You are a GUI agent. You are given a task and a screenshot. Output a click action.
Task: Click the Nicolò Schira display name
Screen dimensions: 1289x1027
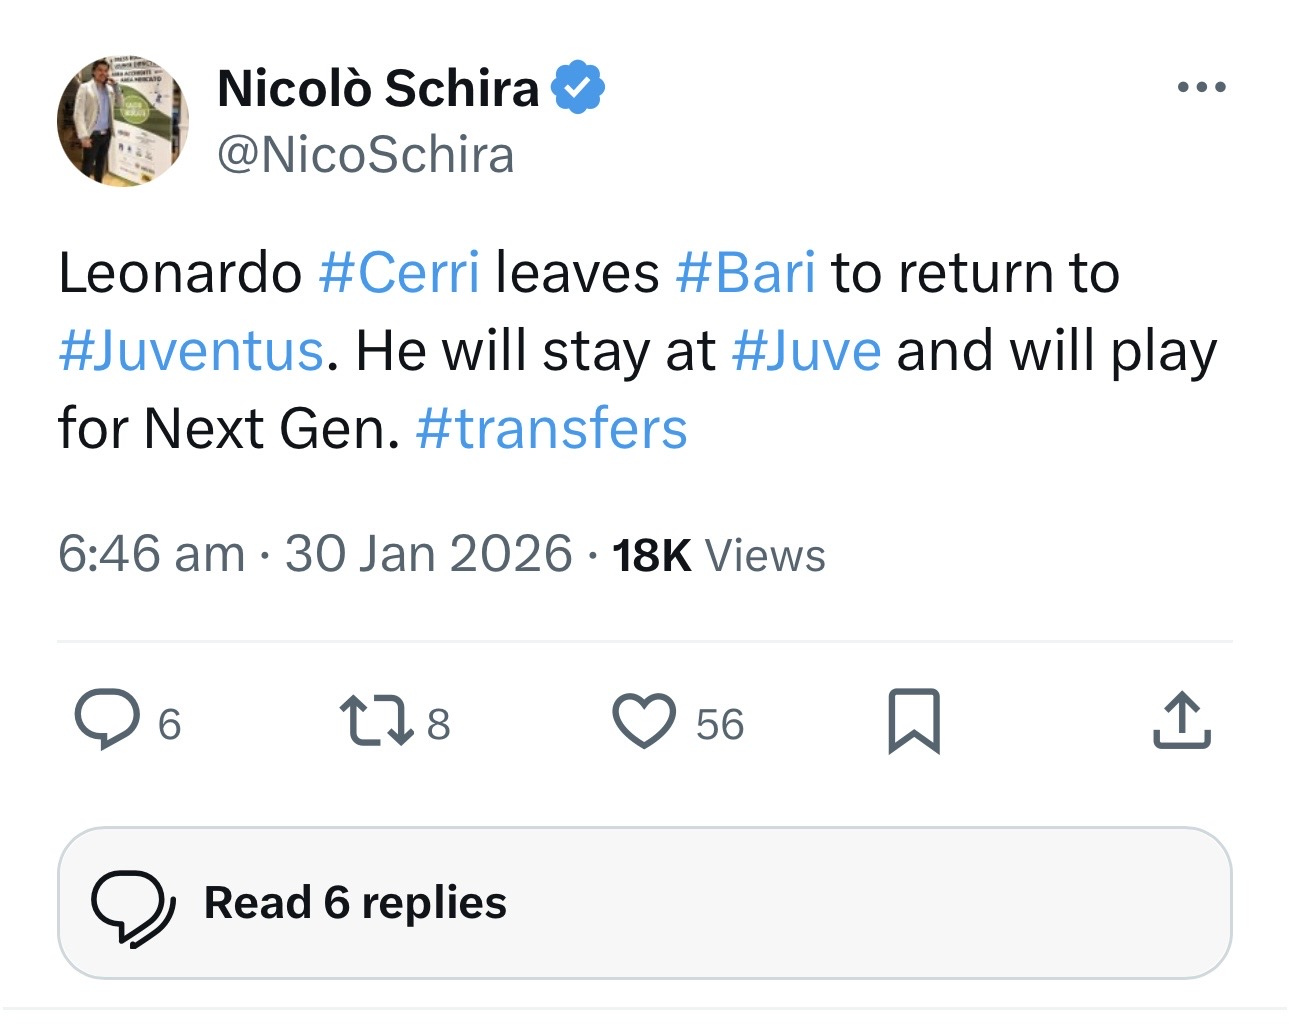(x=378, y=88)
